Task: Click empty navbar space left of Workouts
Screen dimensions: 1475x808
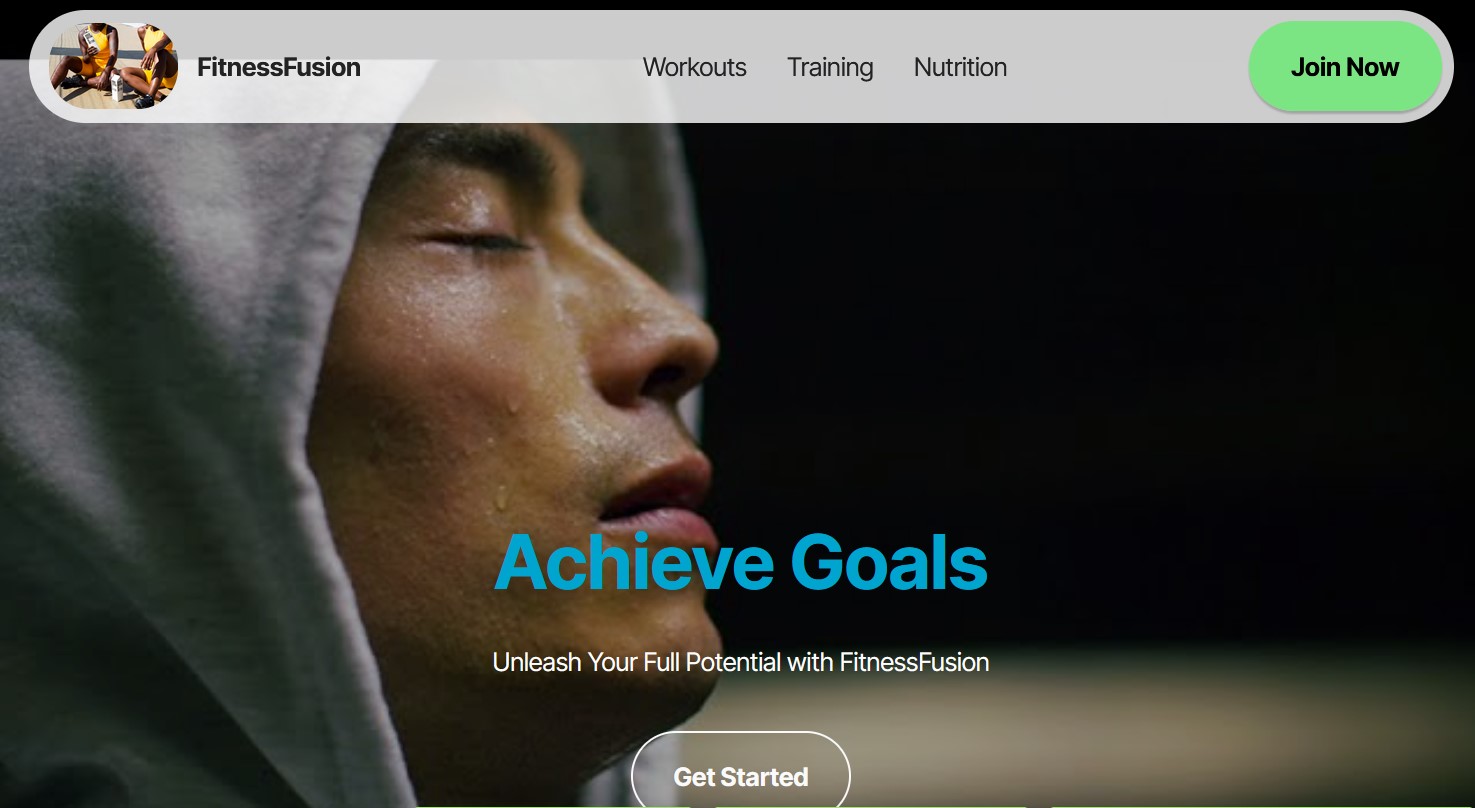Action: tap(500, 67)
